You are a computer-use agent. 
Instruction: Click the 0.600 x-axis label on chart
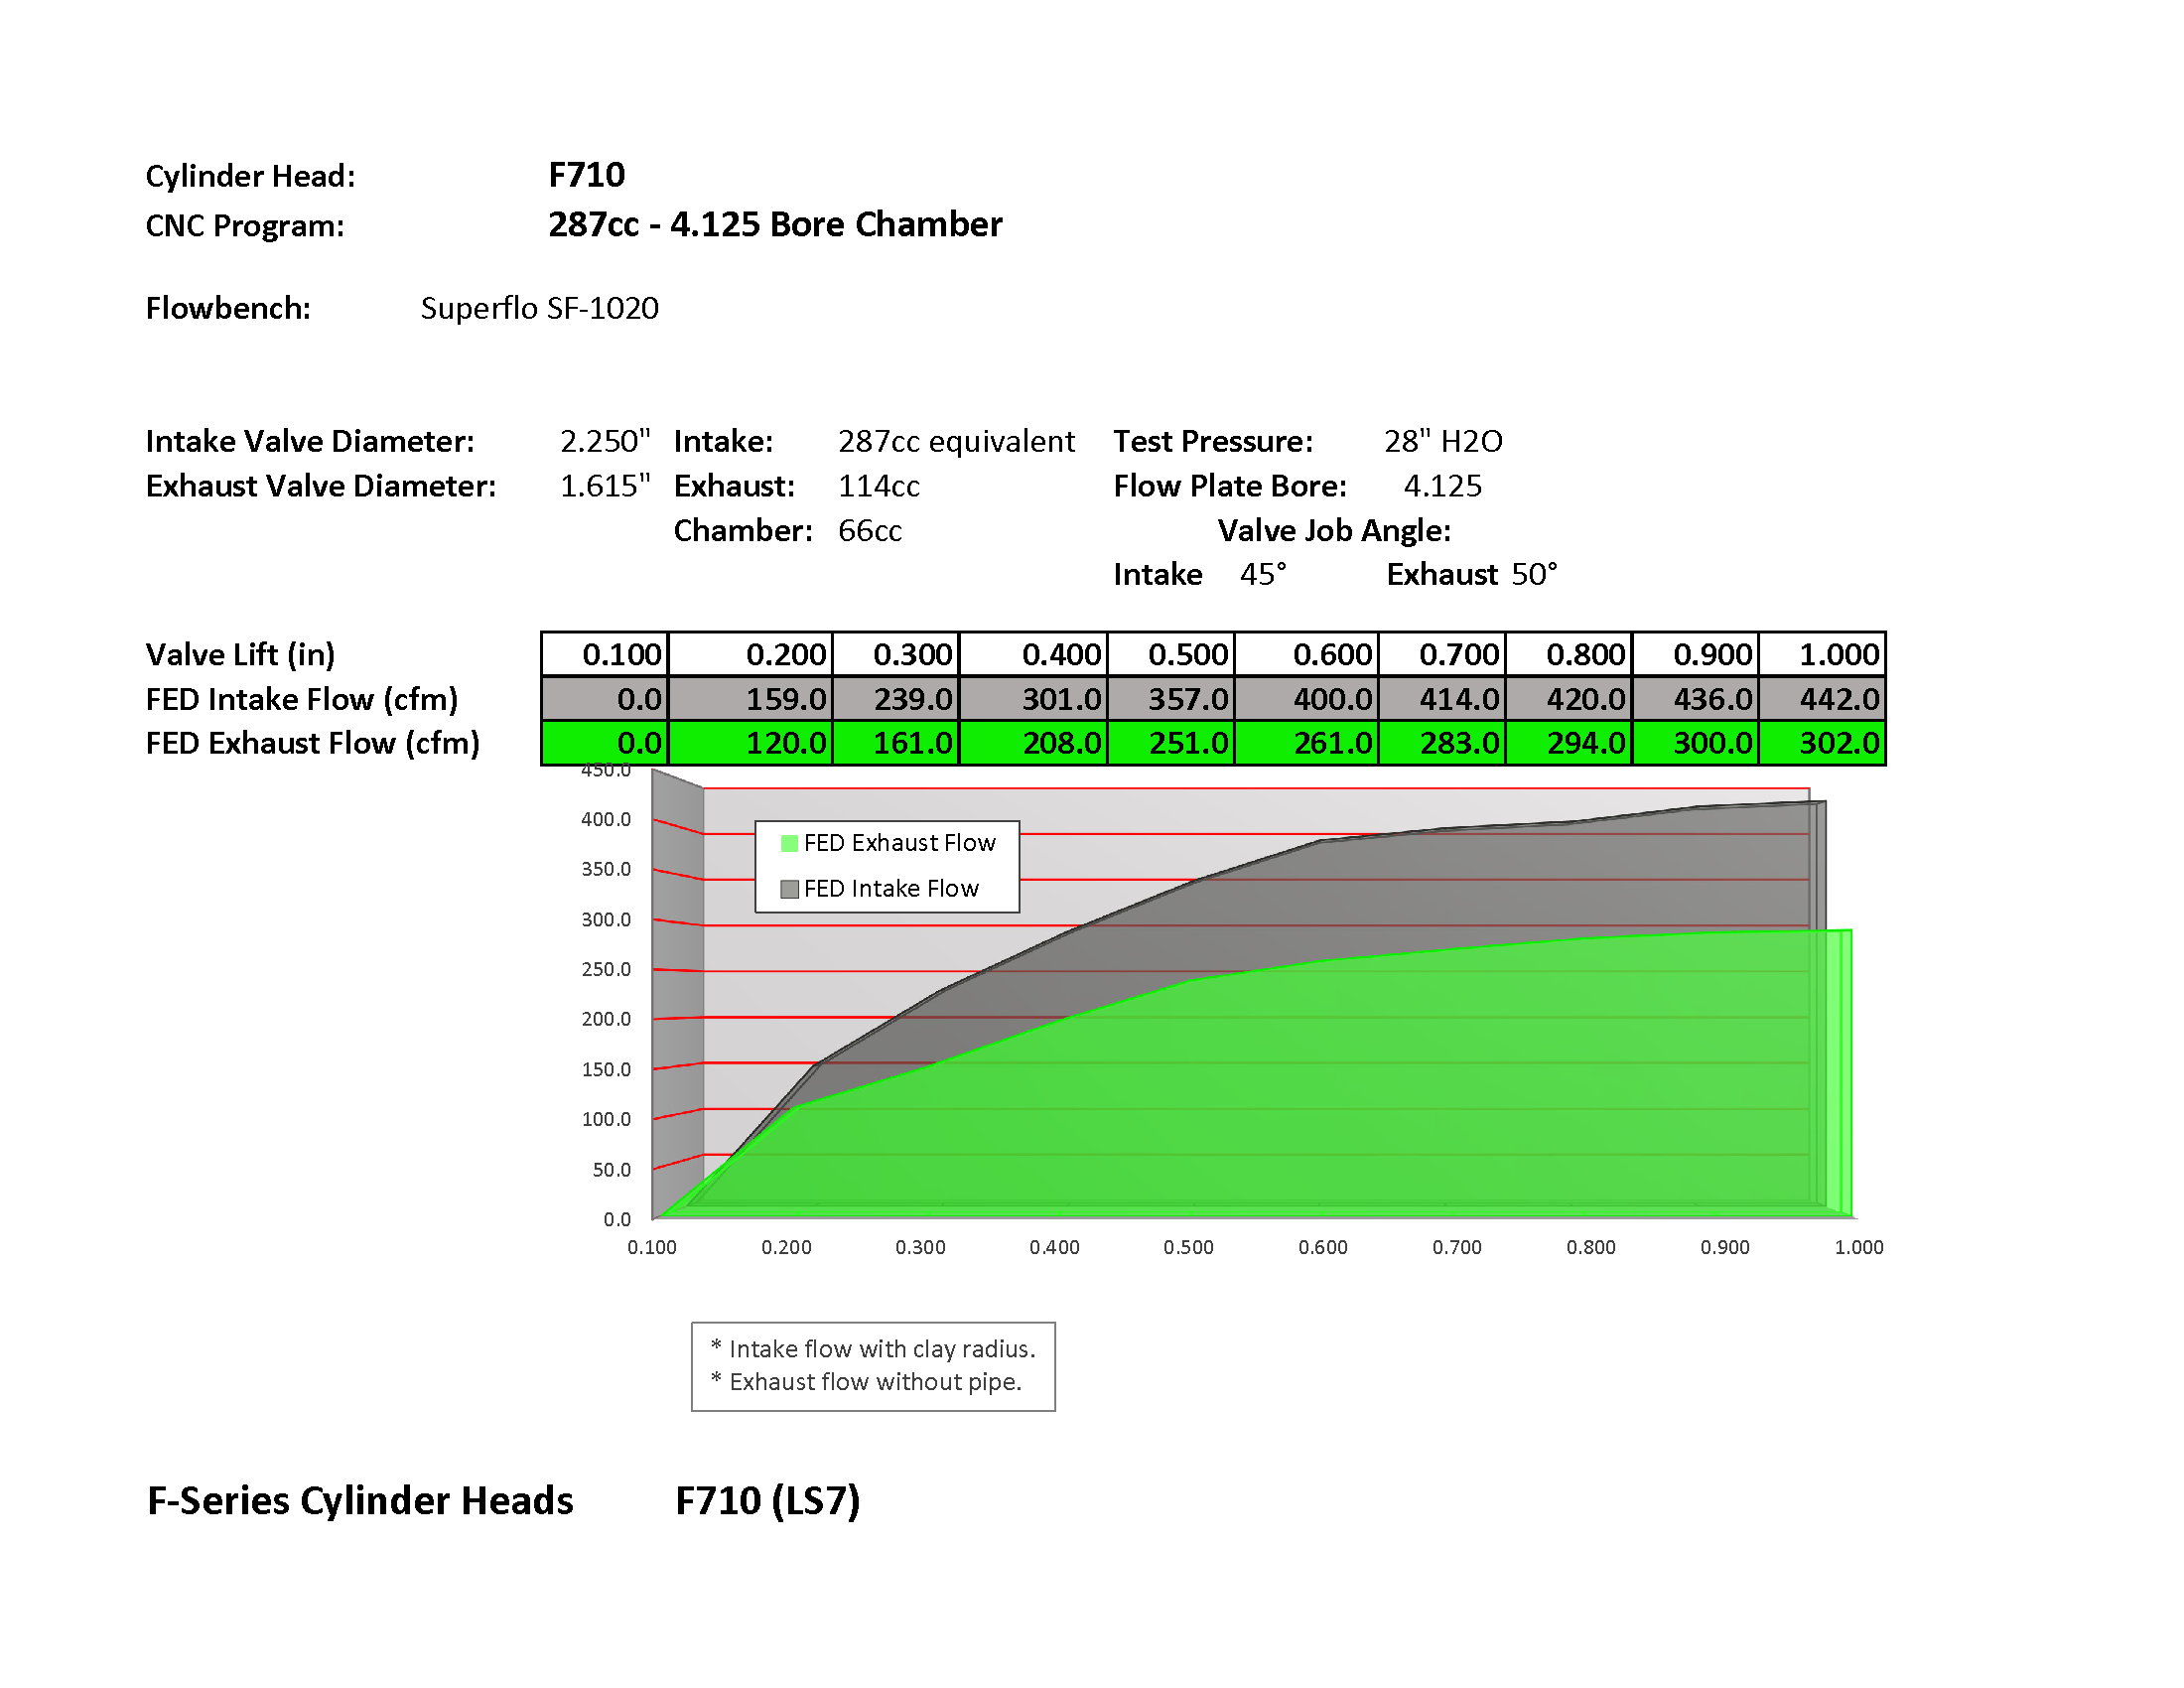tap(1322, 1247)
